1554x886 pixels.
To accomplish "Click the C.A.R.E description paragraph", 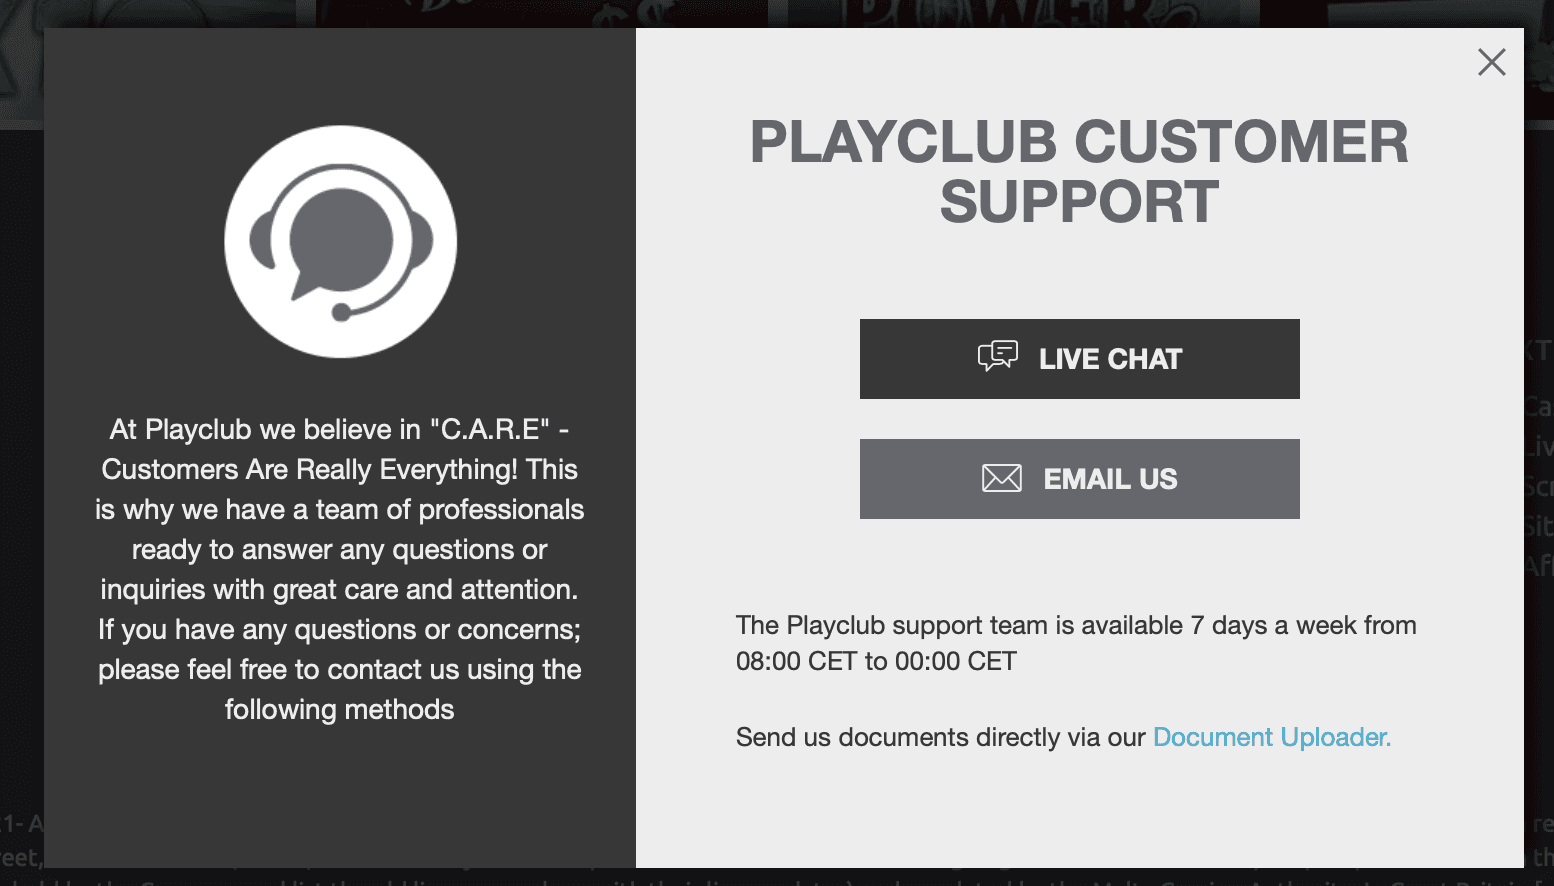I will tap(339, 569).
